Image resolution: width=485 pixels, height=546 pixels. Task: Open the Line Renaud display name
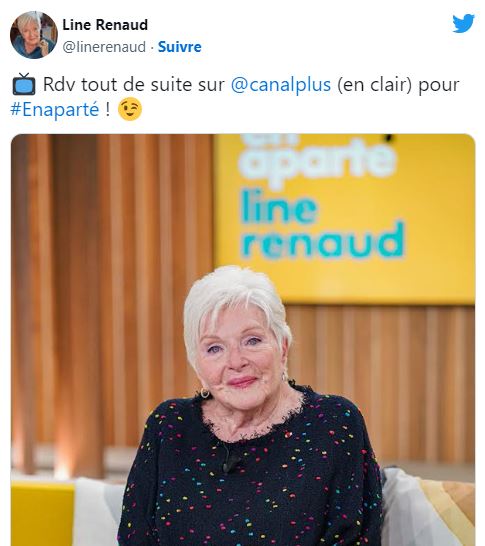105,25
